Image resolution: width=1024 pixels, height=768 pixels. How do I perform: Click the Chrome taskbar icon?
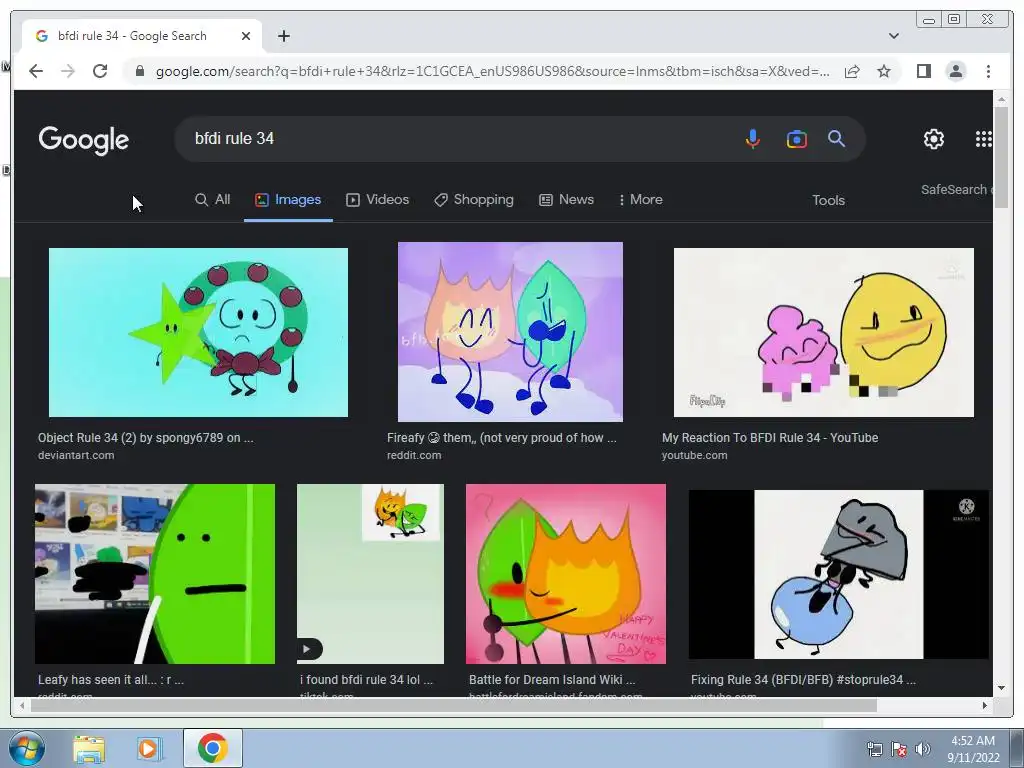pos(212,748)
